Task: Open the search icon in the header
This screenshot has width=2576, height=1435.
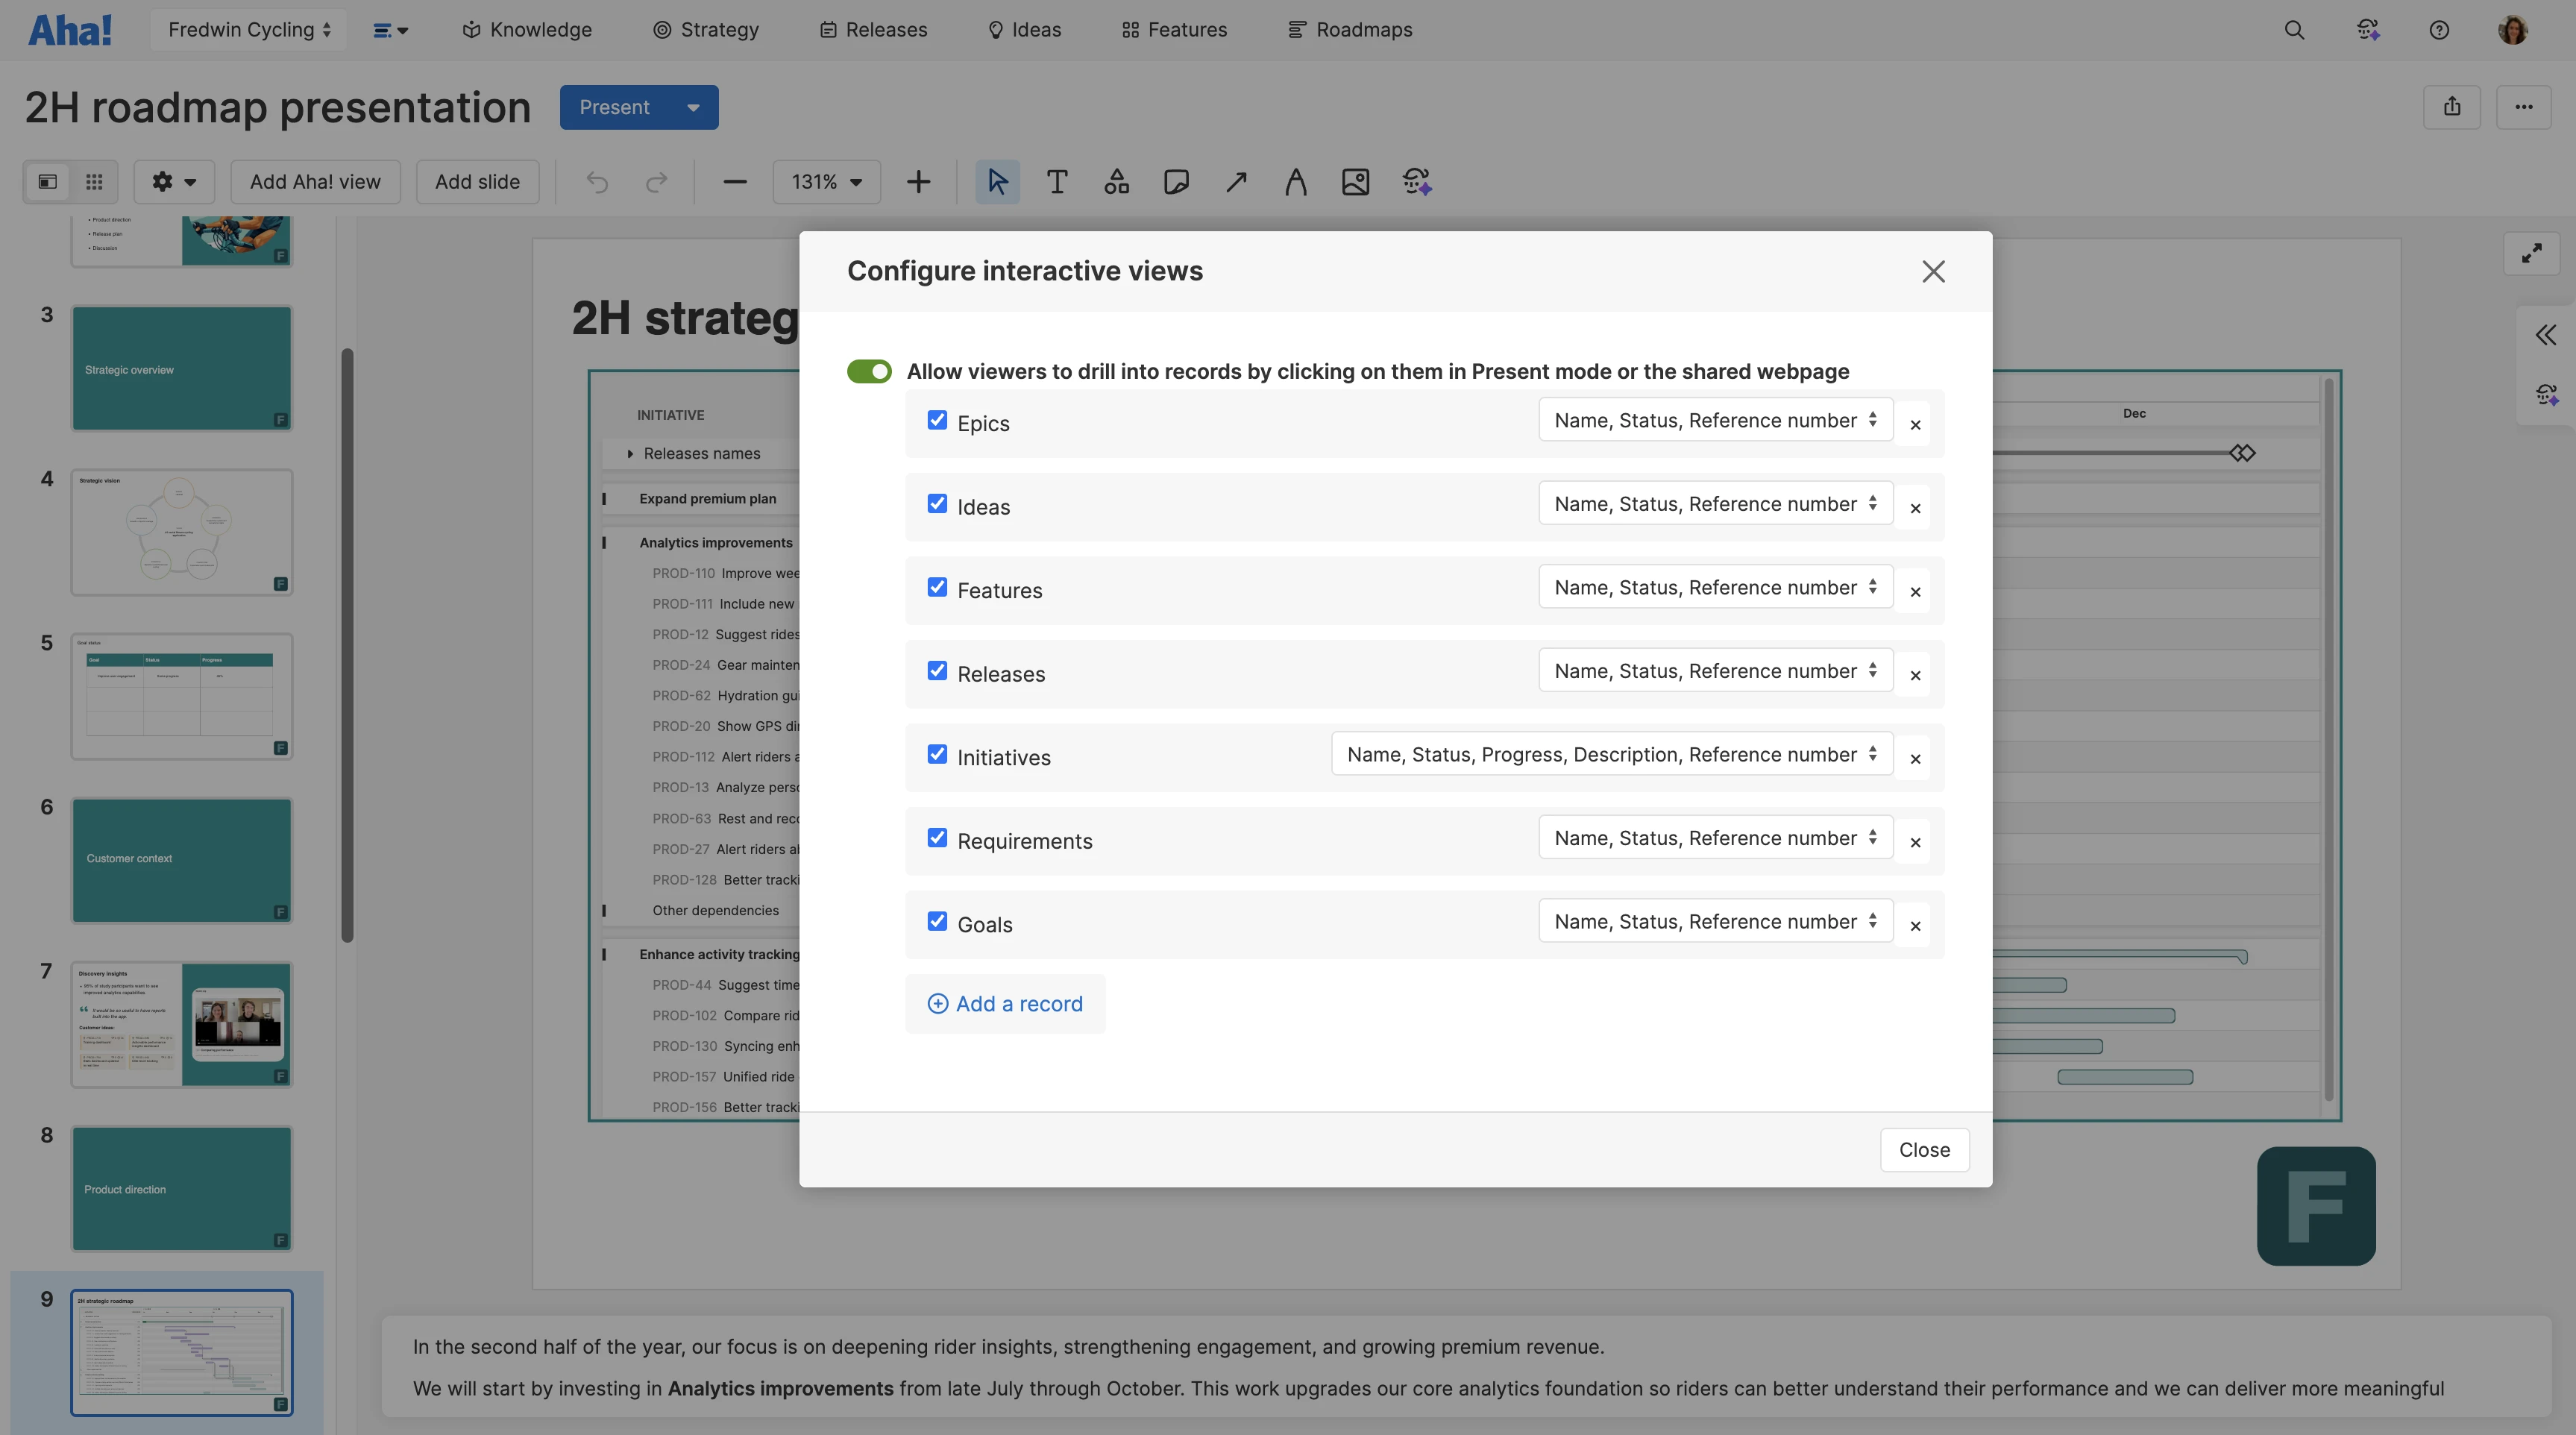Action: tap(2294, 30)
